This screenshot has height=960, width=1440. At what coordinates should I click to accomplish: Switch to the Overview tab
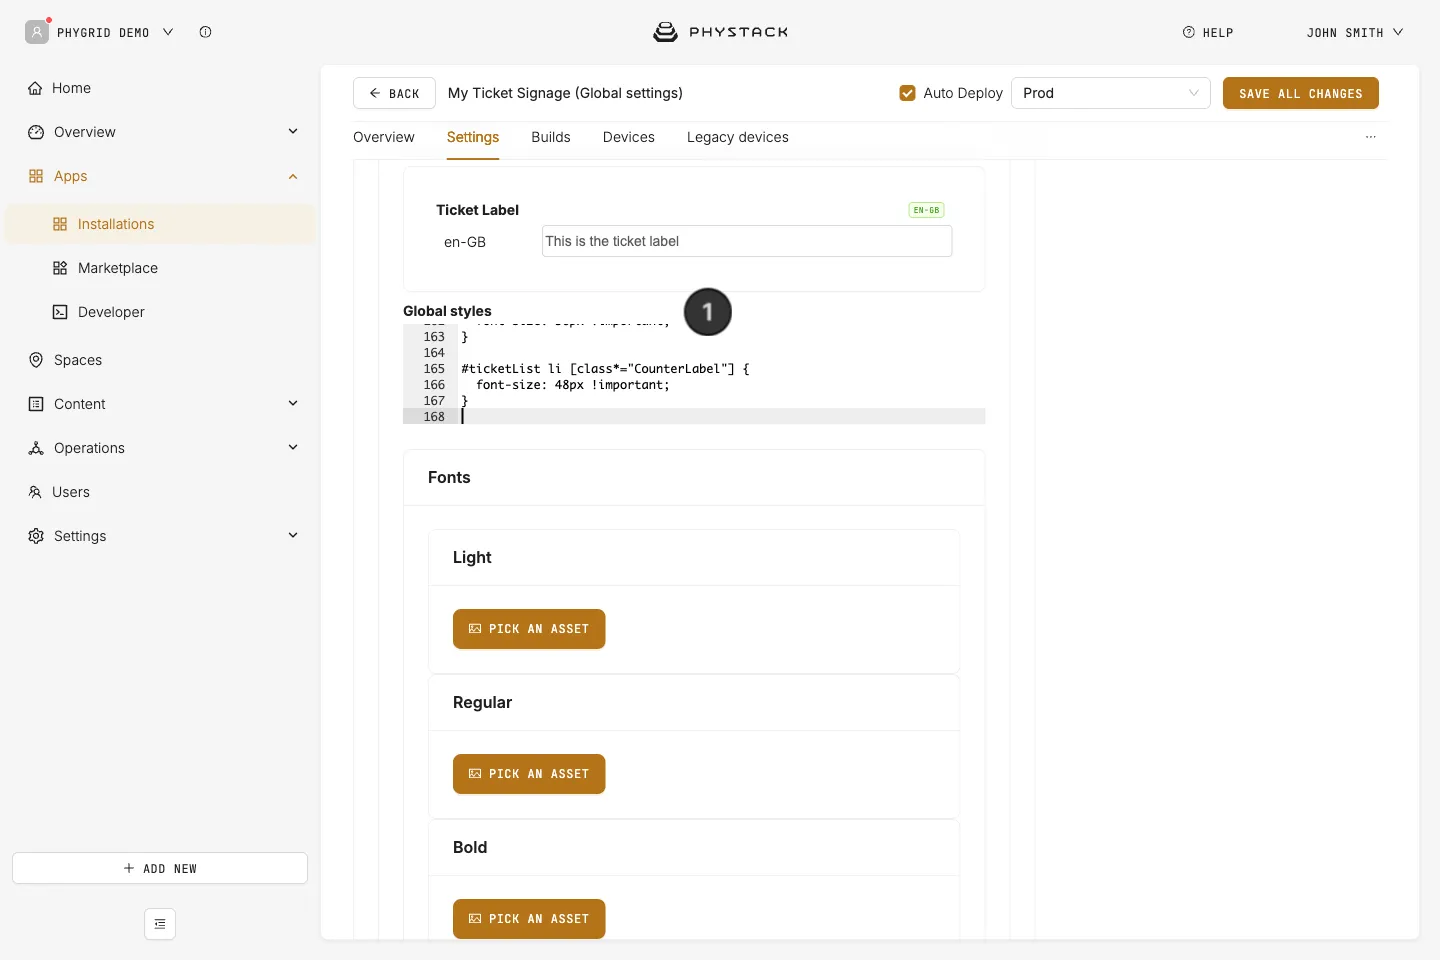pyautogui.click(x=384, y=137)
